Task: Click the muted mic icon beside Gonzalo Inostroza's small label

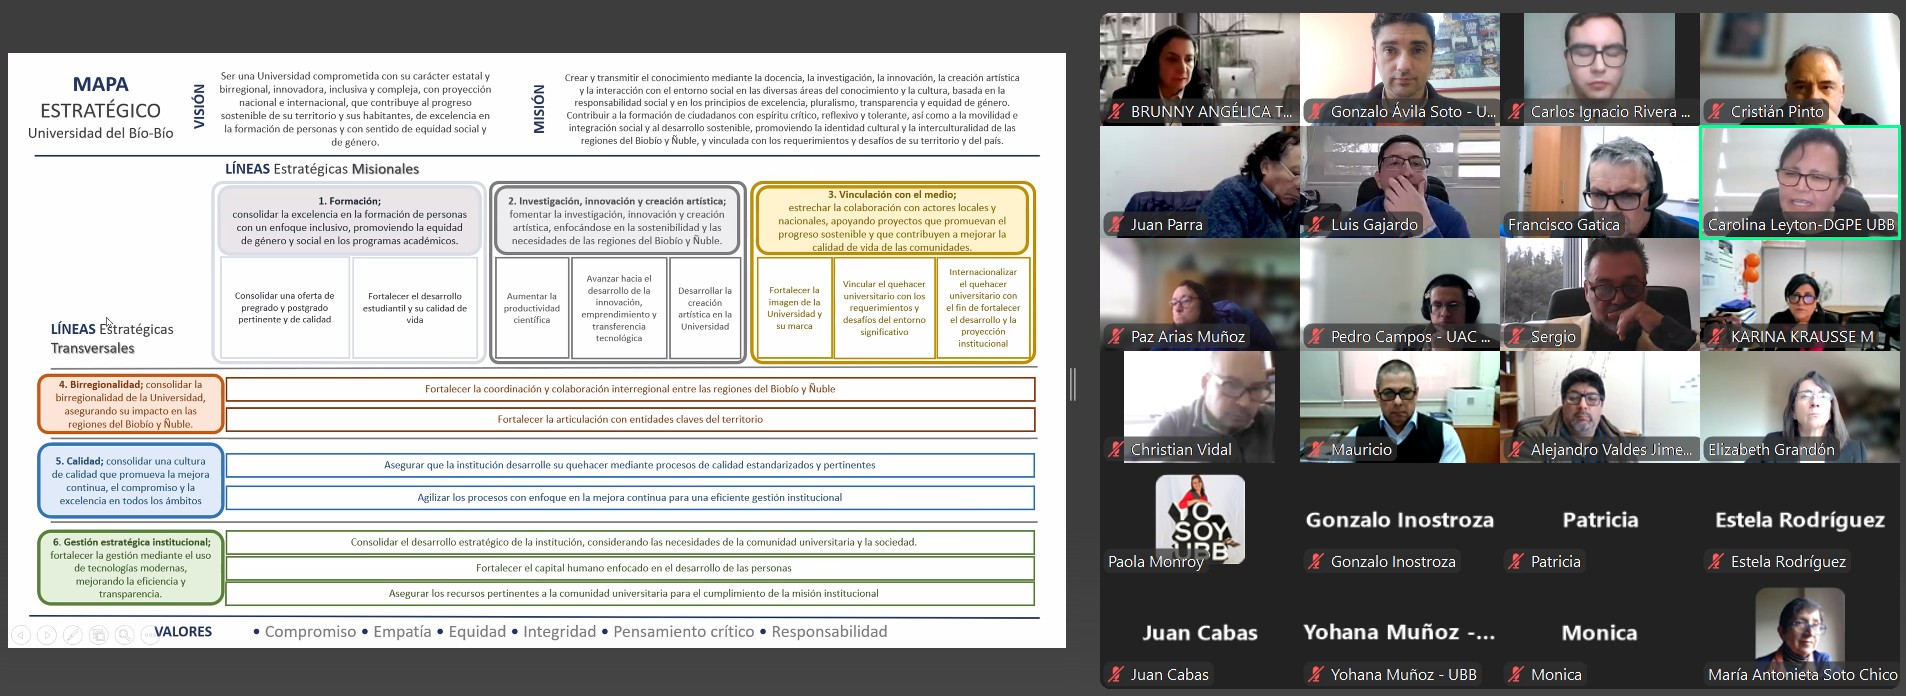Action: coord(1316,562)
